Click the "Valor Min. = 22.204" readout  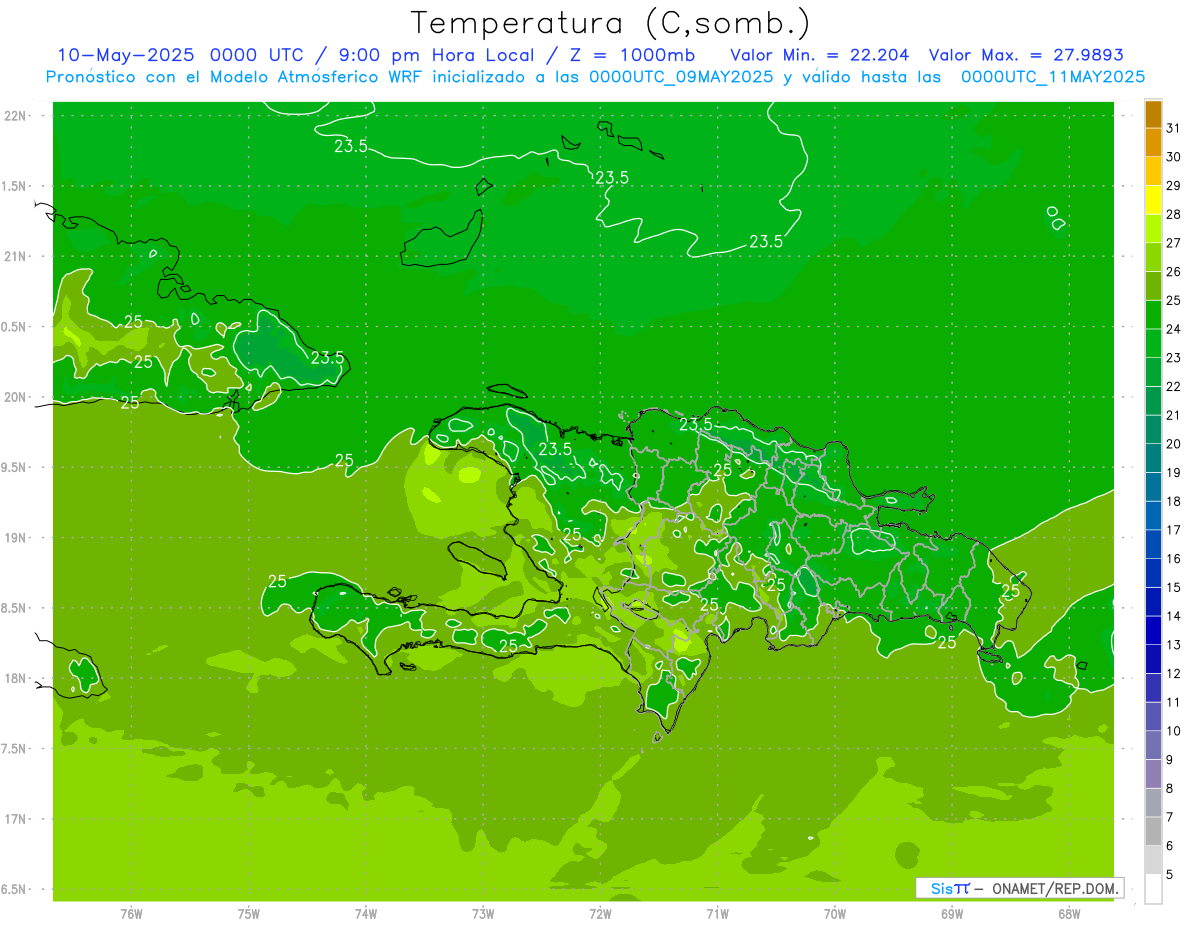coord(819,55)
